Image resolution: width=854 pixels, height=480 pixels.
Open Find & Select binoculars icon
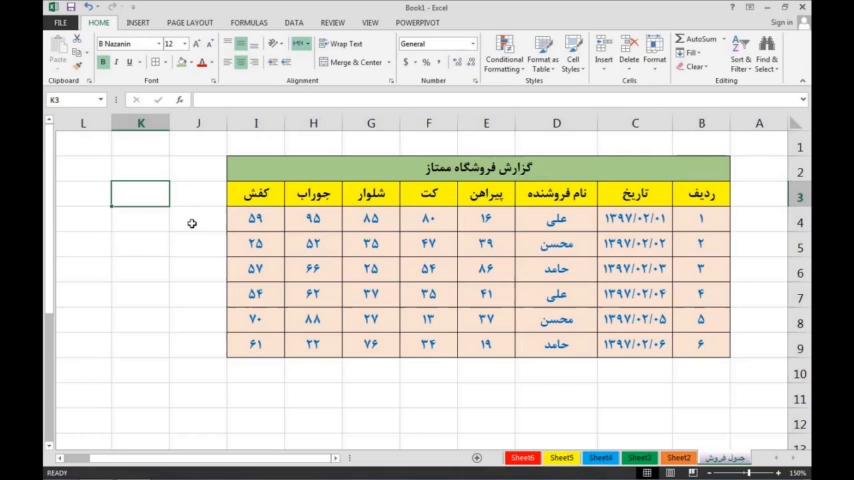[x=767, y=46]
